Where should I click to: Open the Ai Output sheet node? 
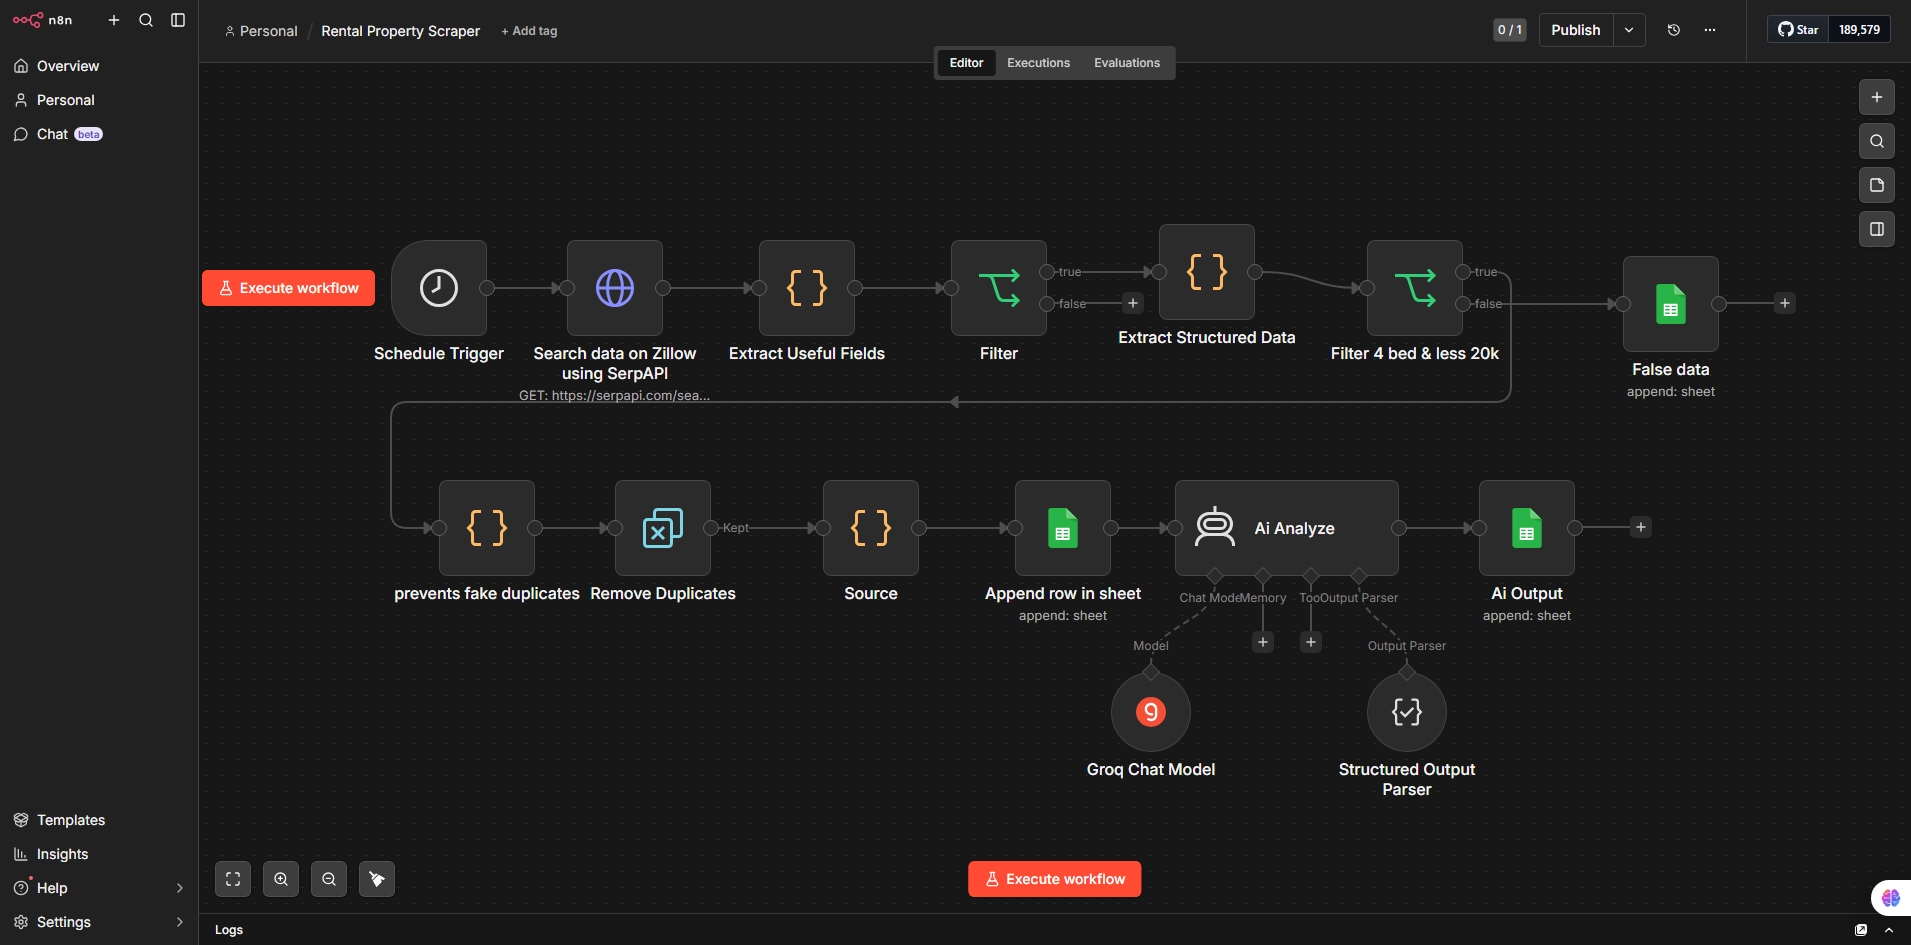click(x=1527, y=528)
